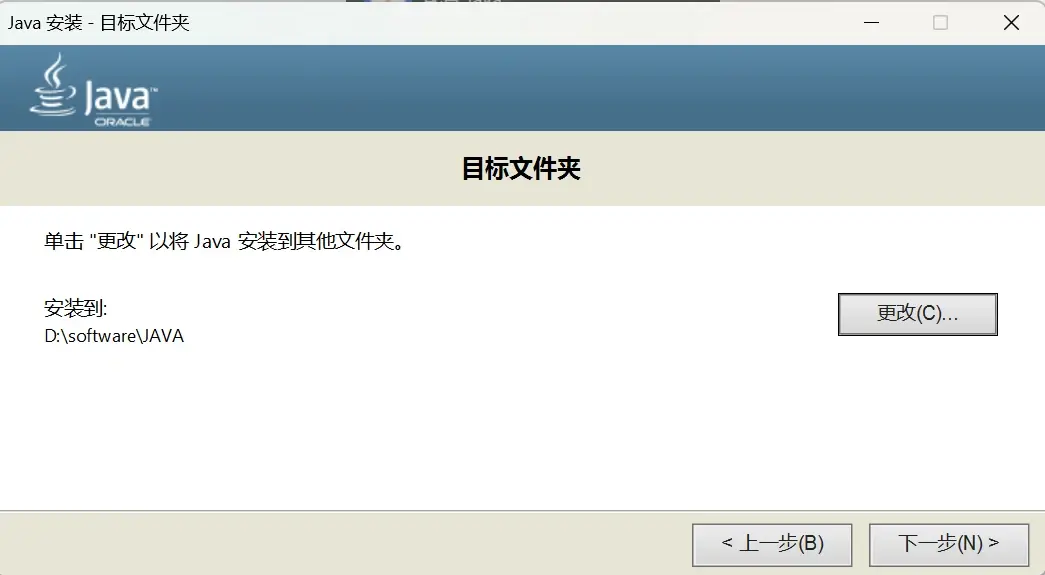Screen dimensions: 1045x575
Task: Click the 更改(C)... button to change folder
Action: [x=917, y=314]
